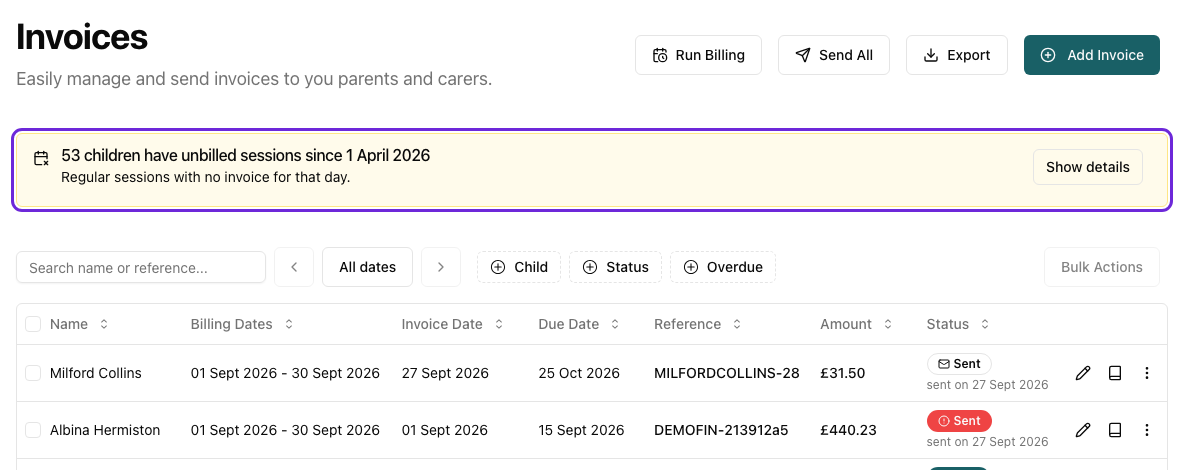Add an Overdue filter
Image resolution: width=1184 pixels, height=470 pixels.
click(x=723, y=267)
